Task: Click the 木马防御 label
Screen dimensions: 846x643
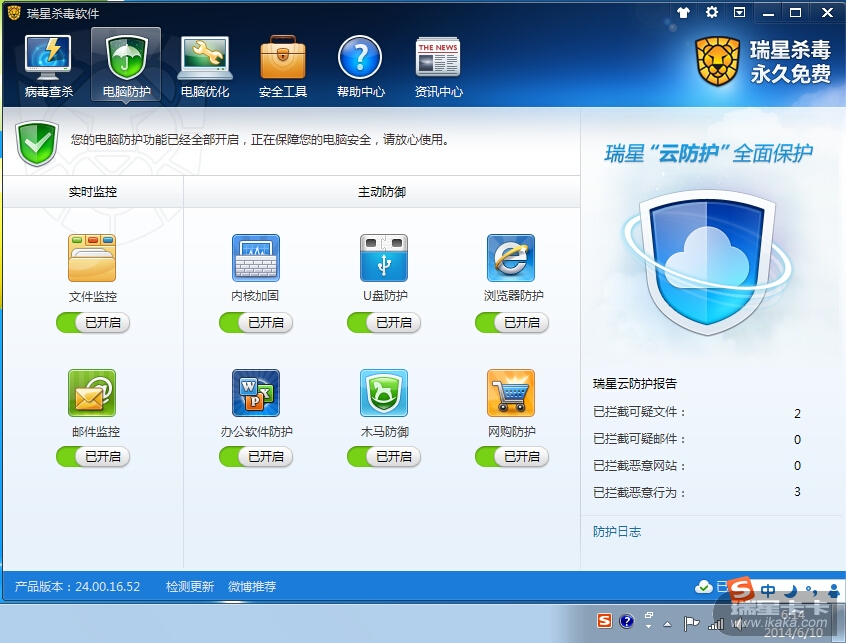Action: click(x=385, y=432)
